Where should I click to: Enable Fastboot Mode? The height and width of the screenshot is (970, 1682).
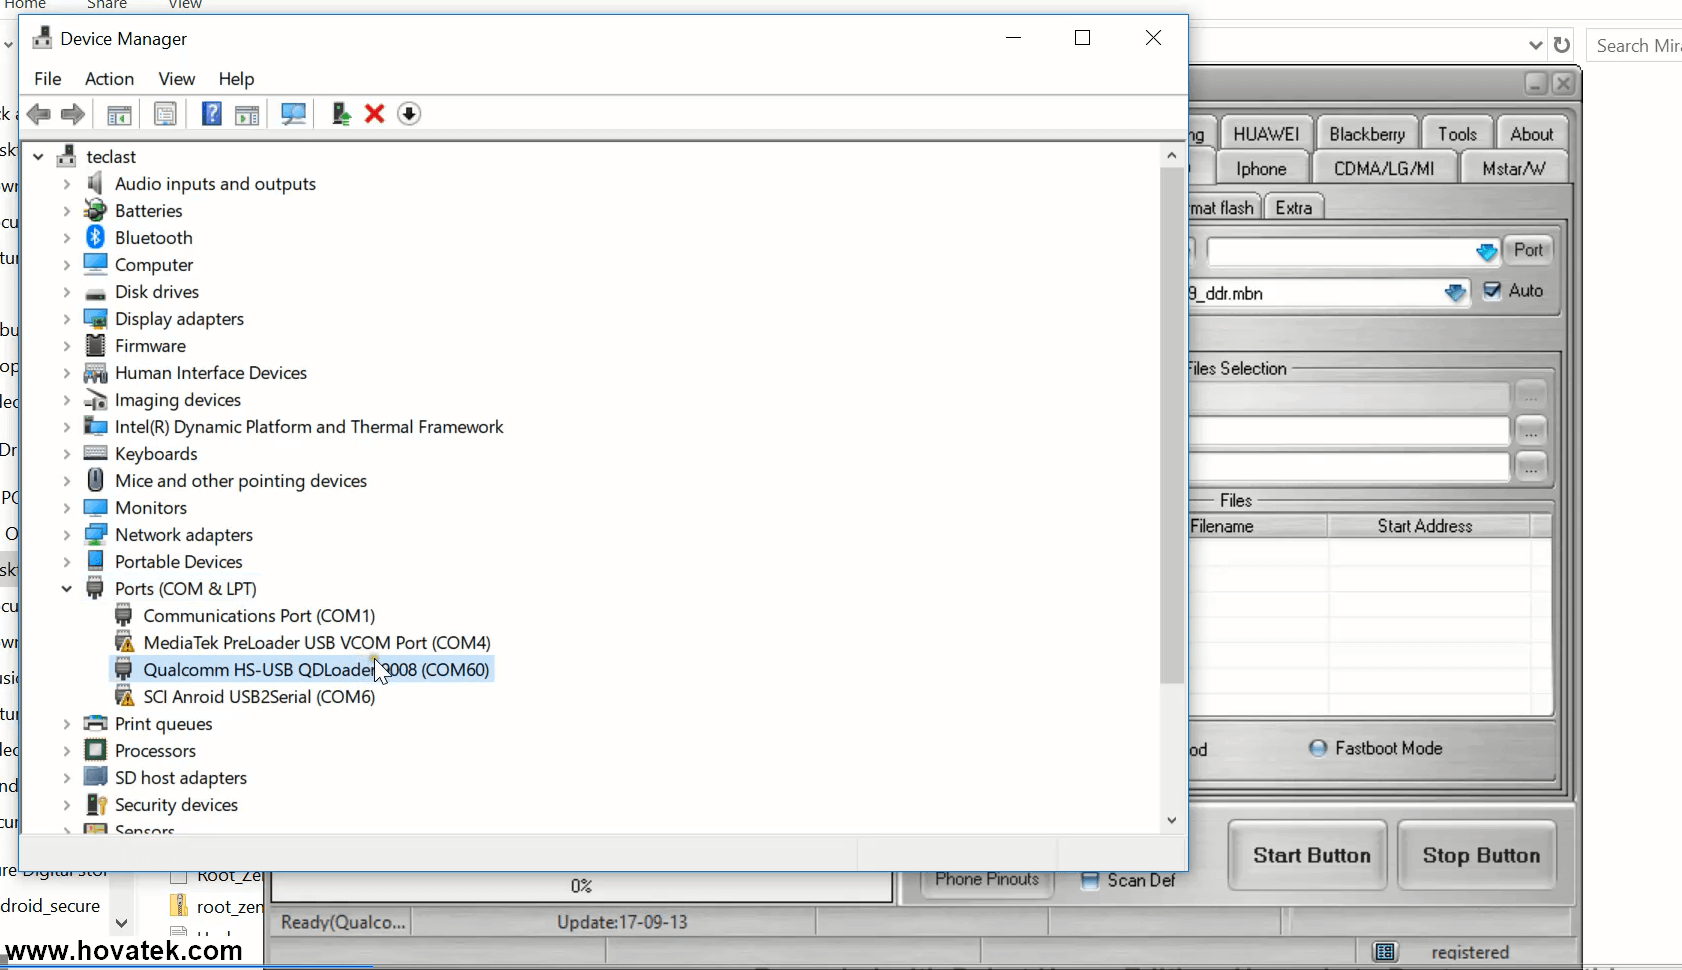(1320, 747)
